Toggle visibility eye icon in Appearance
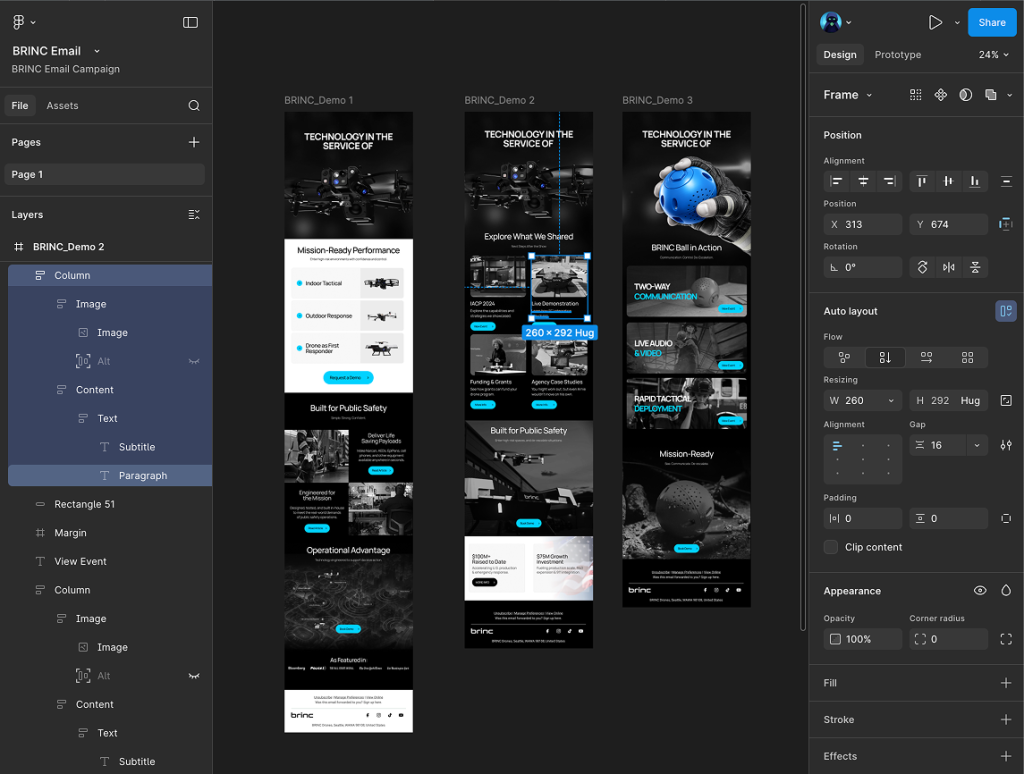The height and width of the screenshot is (774, 1024). 980,591
